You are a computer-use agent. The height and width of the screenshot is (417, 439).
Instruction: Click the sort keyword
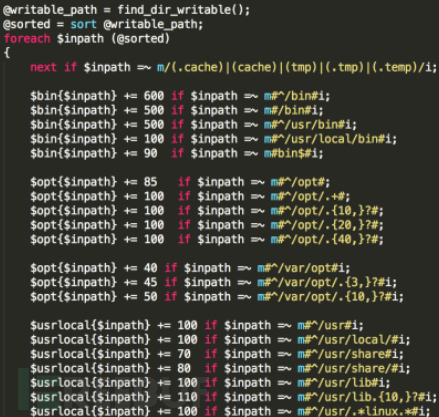[x=83, y=24]
